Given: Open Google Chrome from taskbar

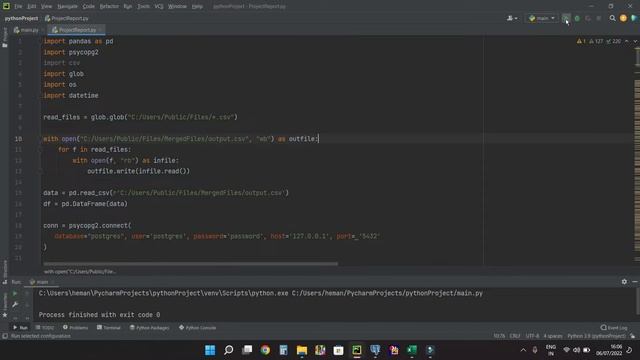Looking at the screenshot, I should (x=265, y=350).
